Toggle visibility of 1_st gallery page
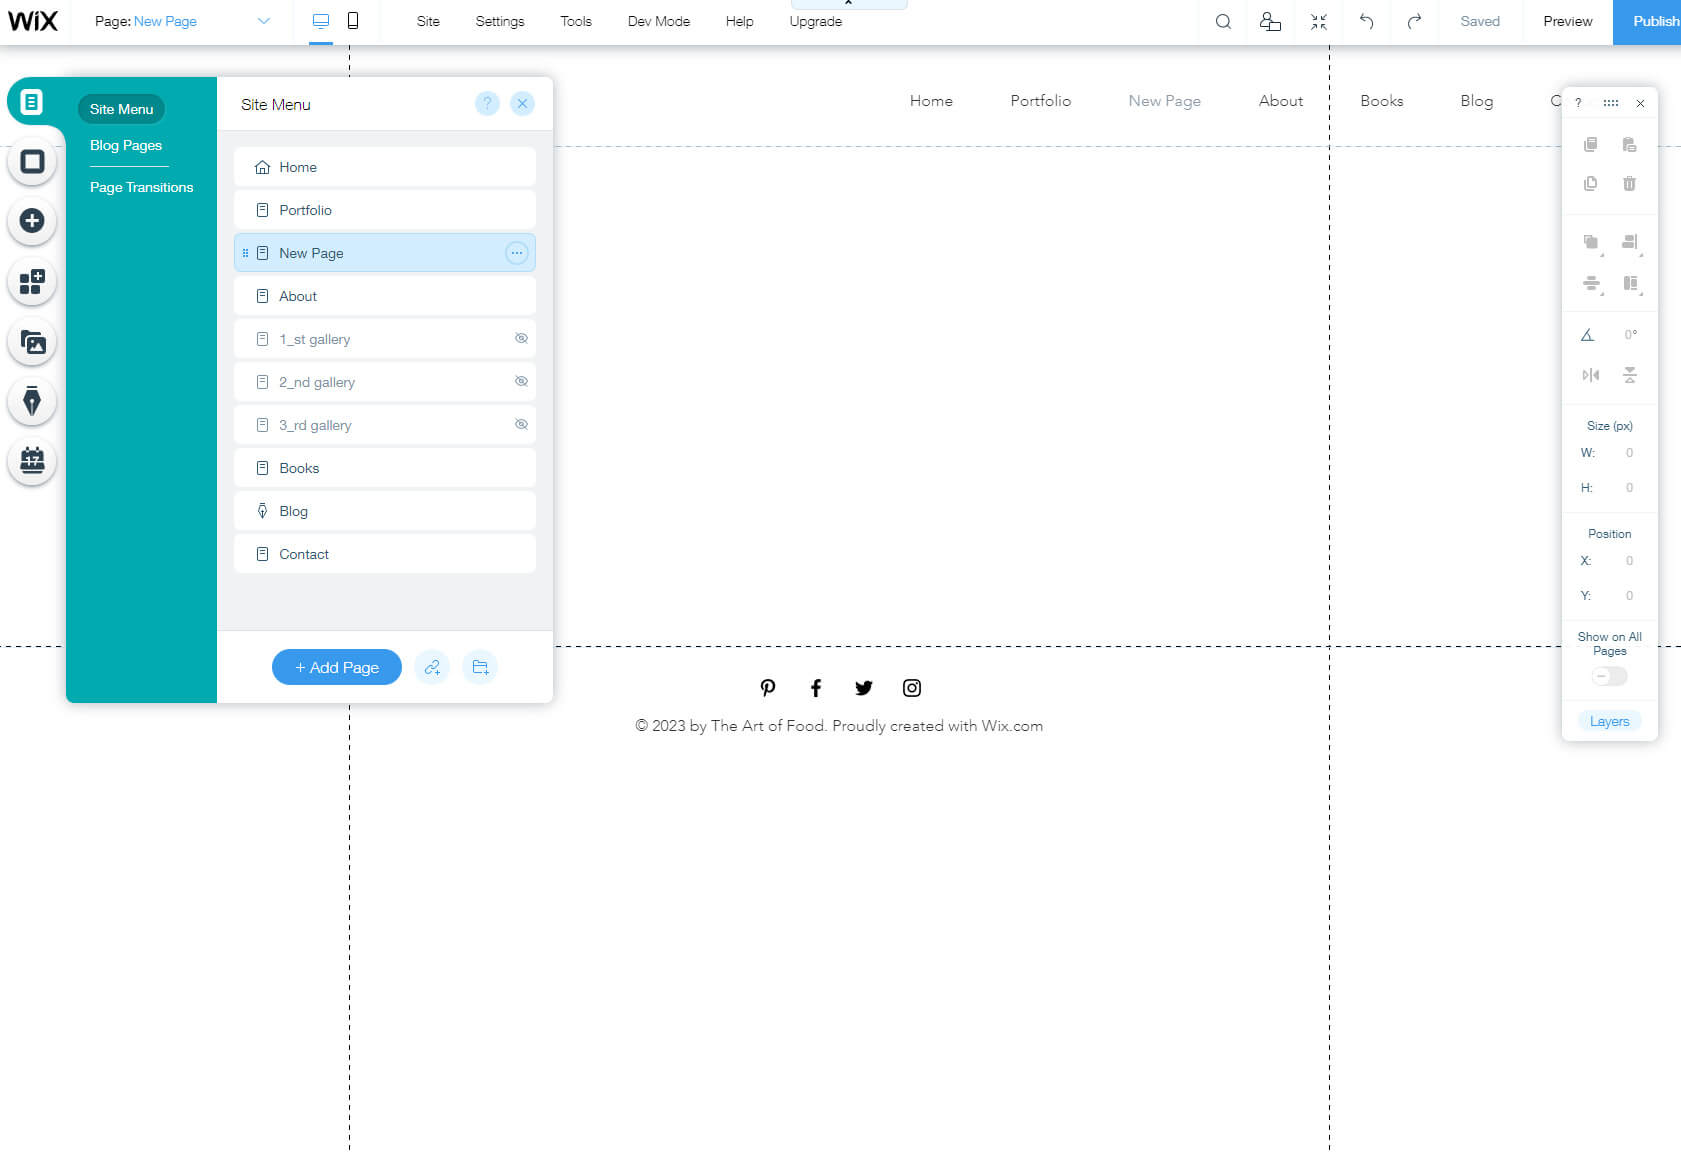Viewport: 1681px width, 1155px height. [x=521, y=338]
